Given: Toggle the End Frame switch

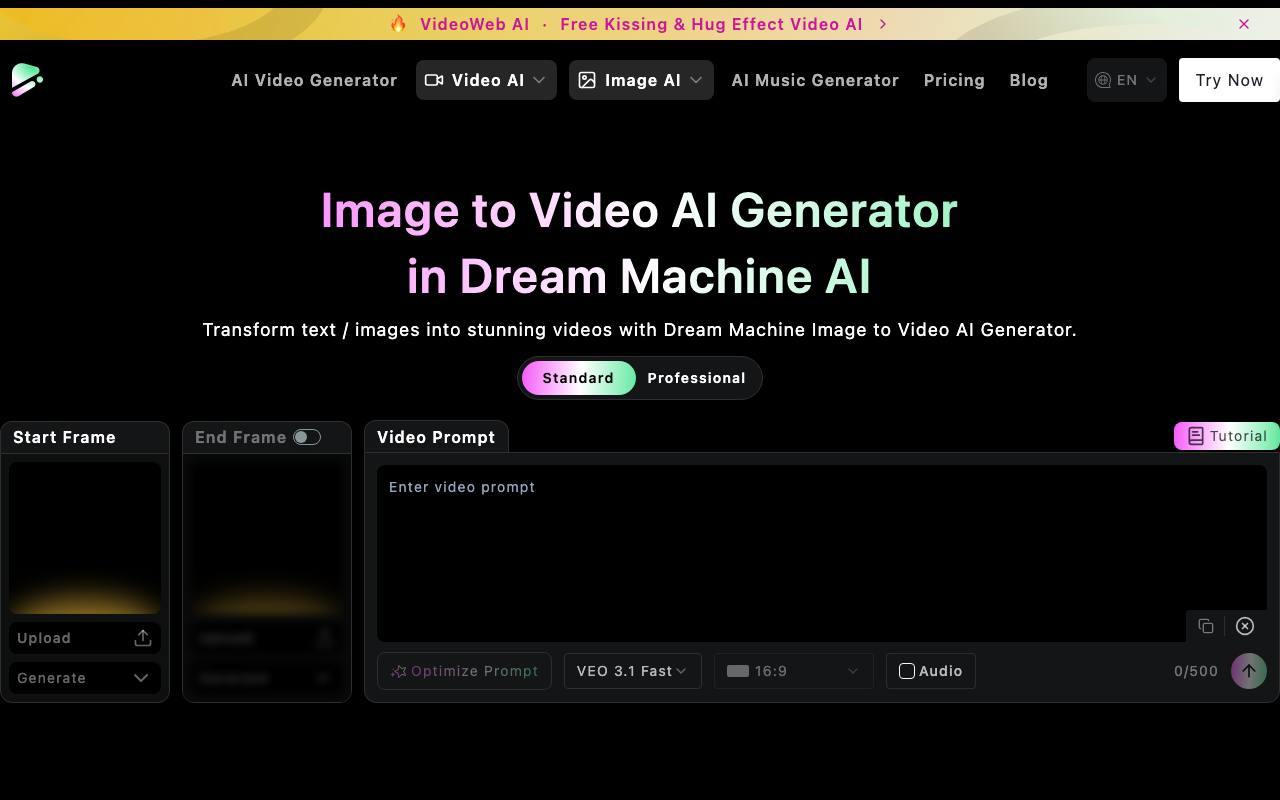Looking at the screenshot, I should pyautogui.click(x=307, y=437).
